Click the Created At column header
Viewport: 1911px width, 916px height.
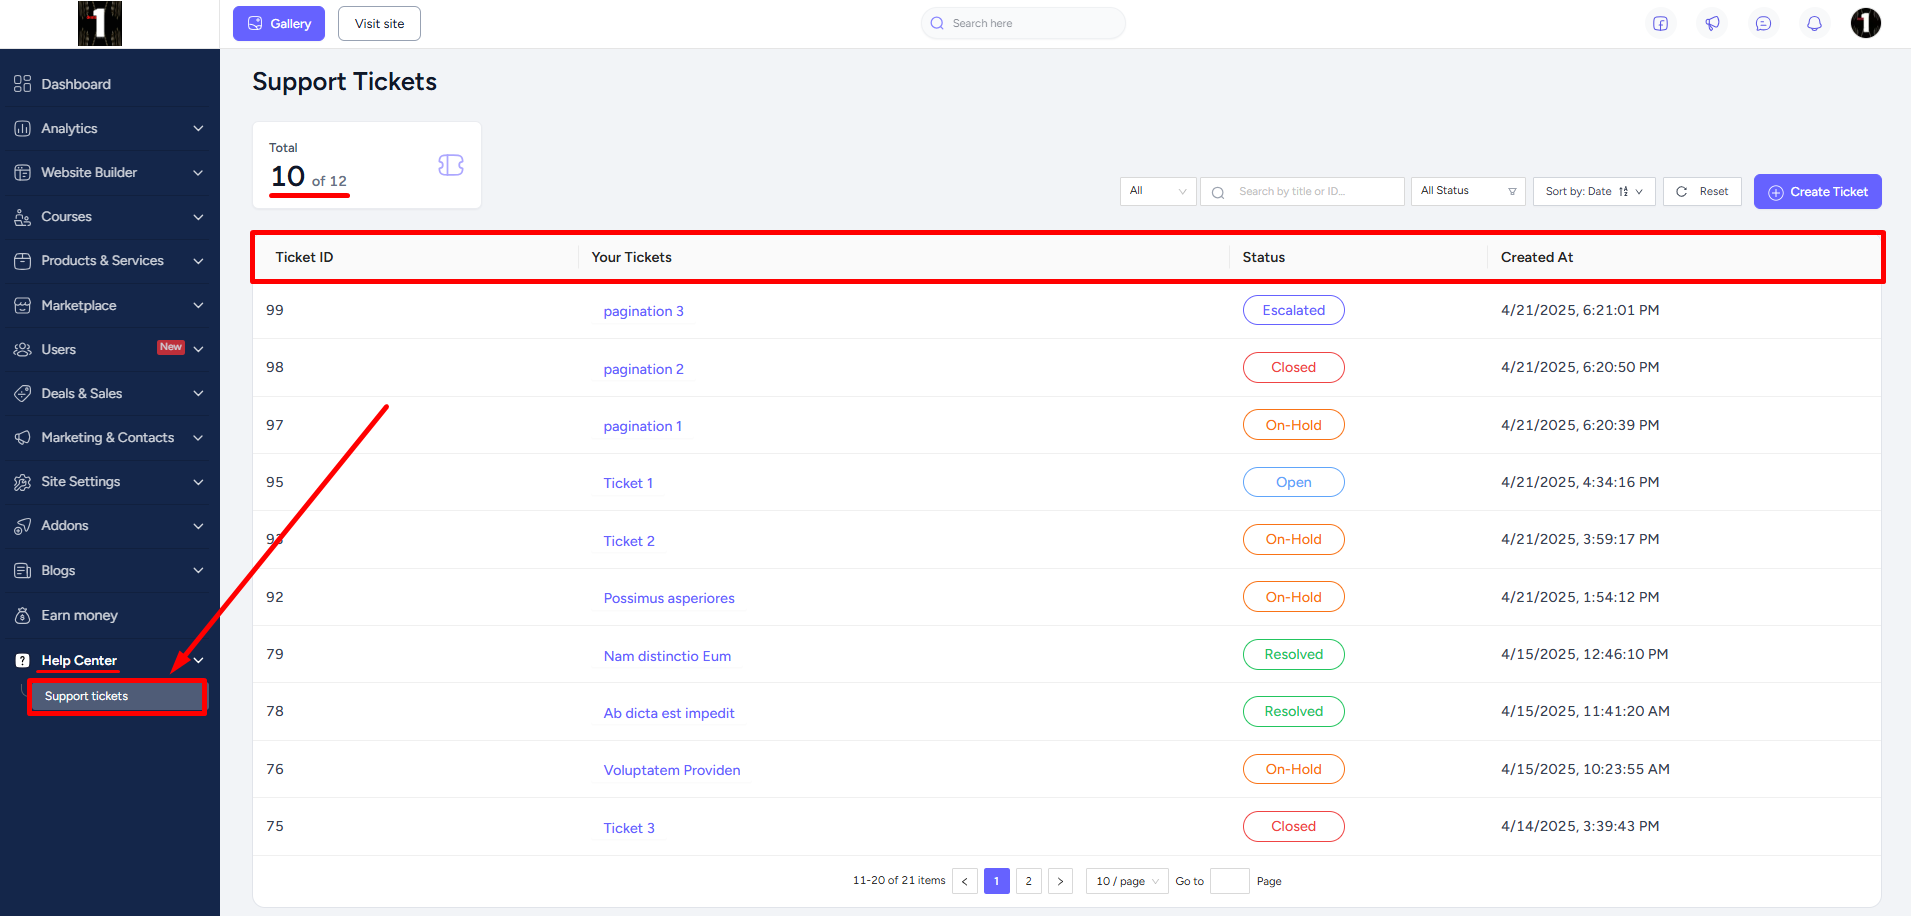1536,257
